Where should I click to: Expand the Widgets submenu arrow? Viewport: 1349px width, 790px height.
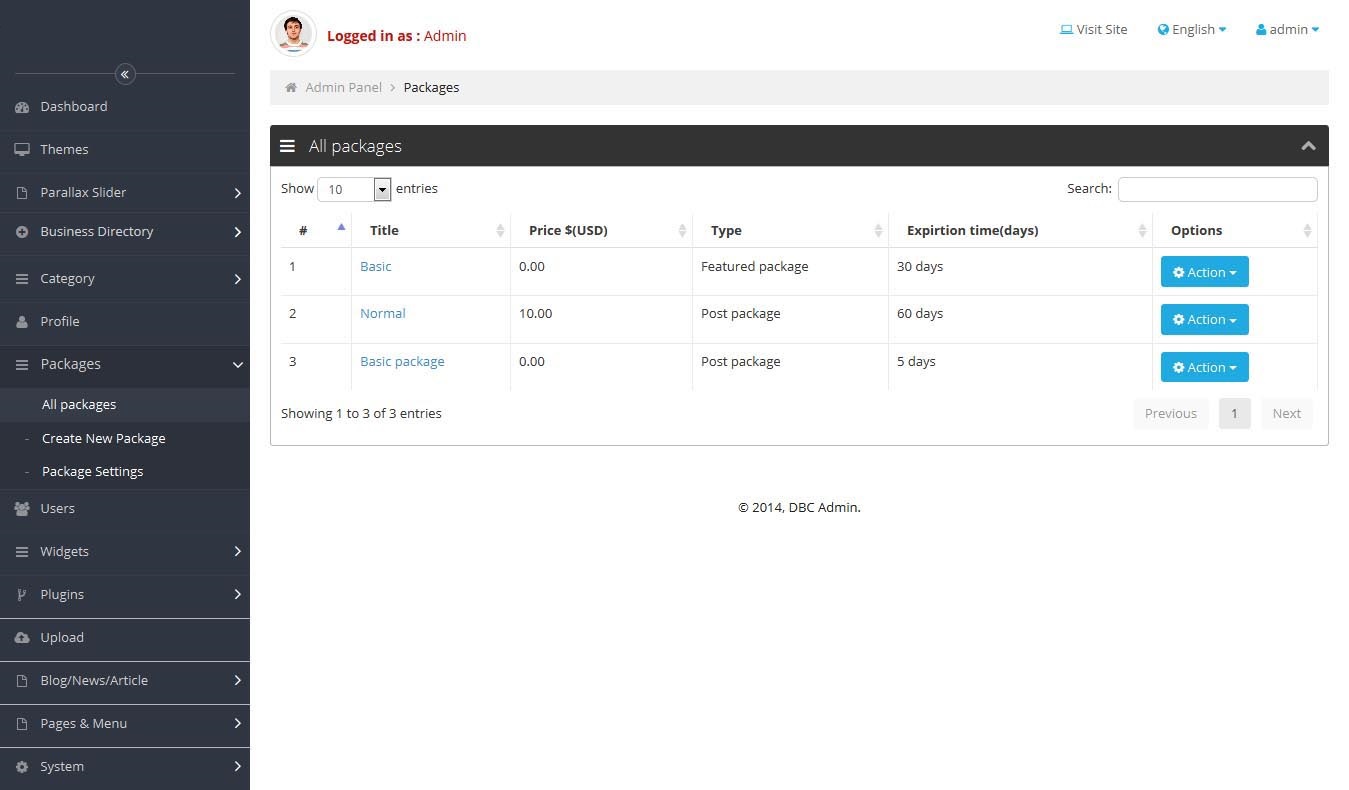point(238,552)
